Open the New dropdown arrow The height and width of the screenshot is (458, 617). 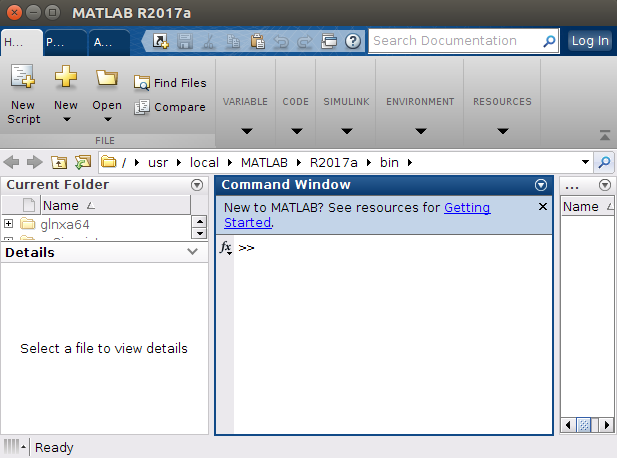pos(67,119)
